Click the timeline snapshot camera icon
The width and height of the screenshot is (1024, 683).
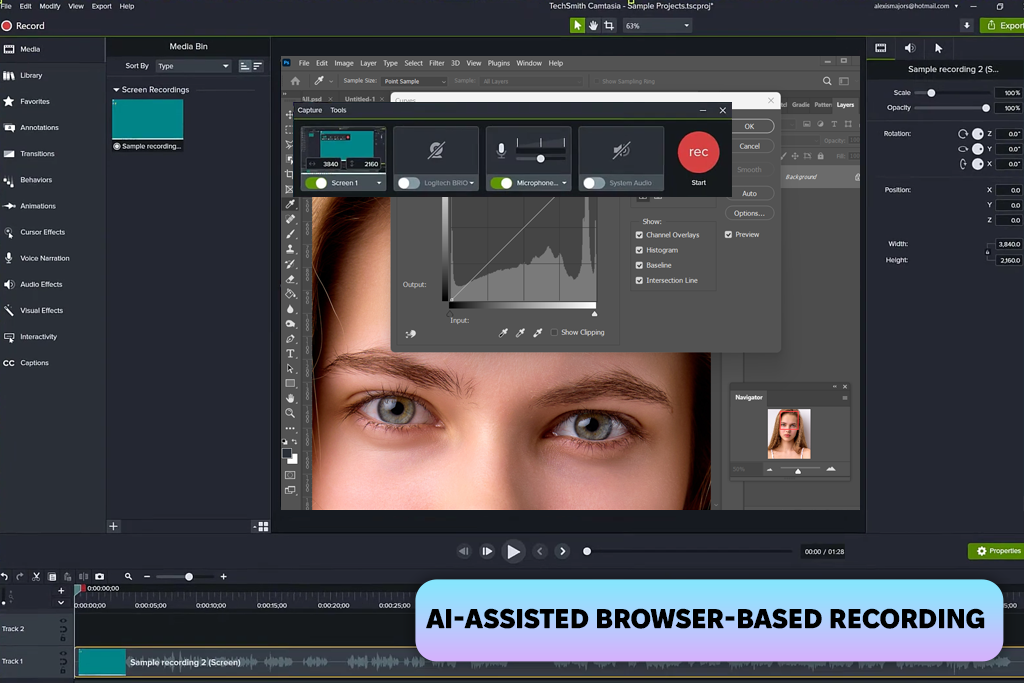coord(99,577)
